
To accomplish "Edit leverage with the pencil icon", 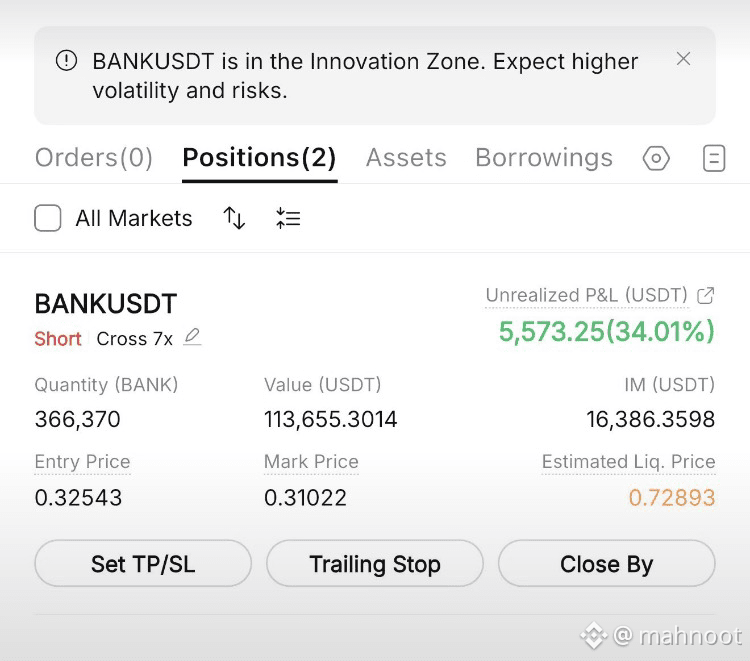I will tap(192, 337).
